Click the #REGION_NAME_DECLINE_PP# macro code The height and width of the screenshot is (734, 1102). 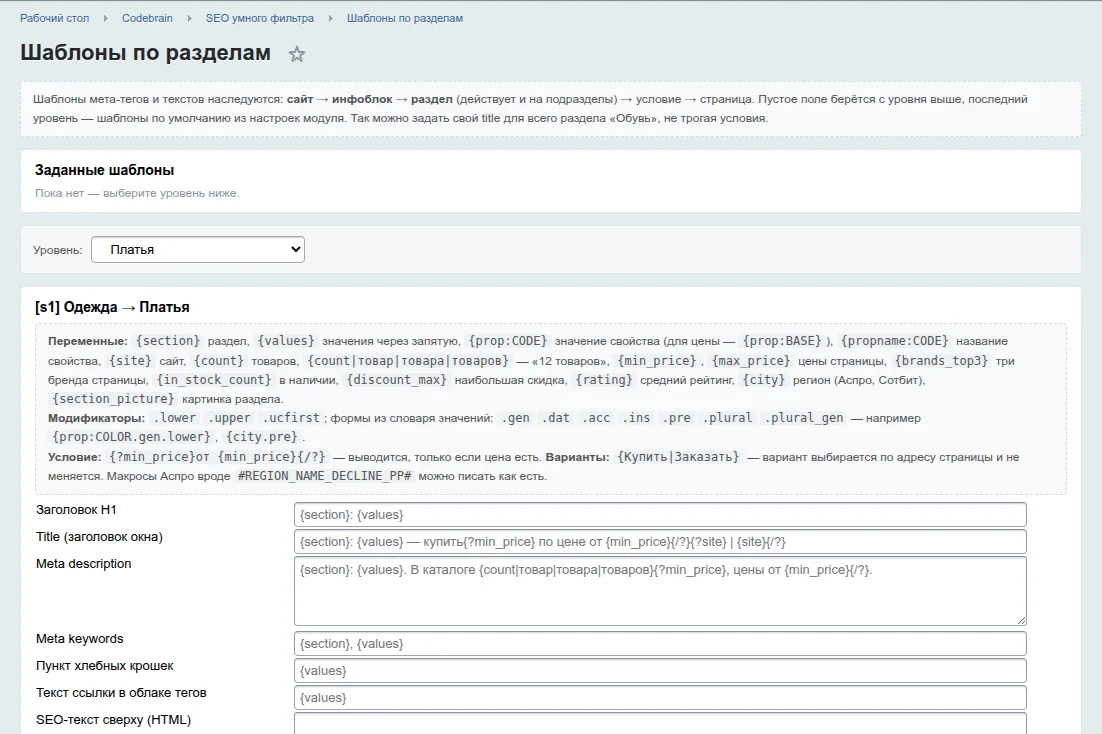click(325, 476)
